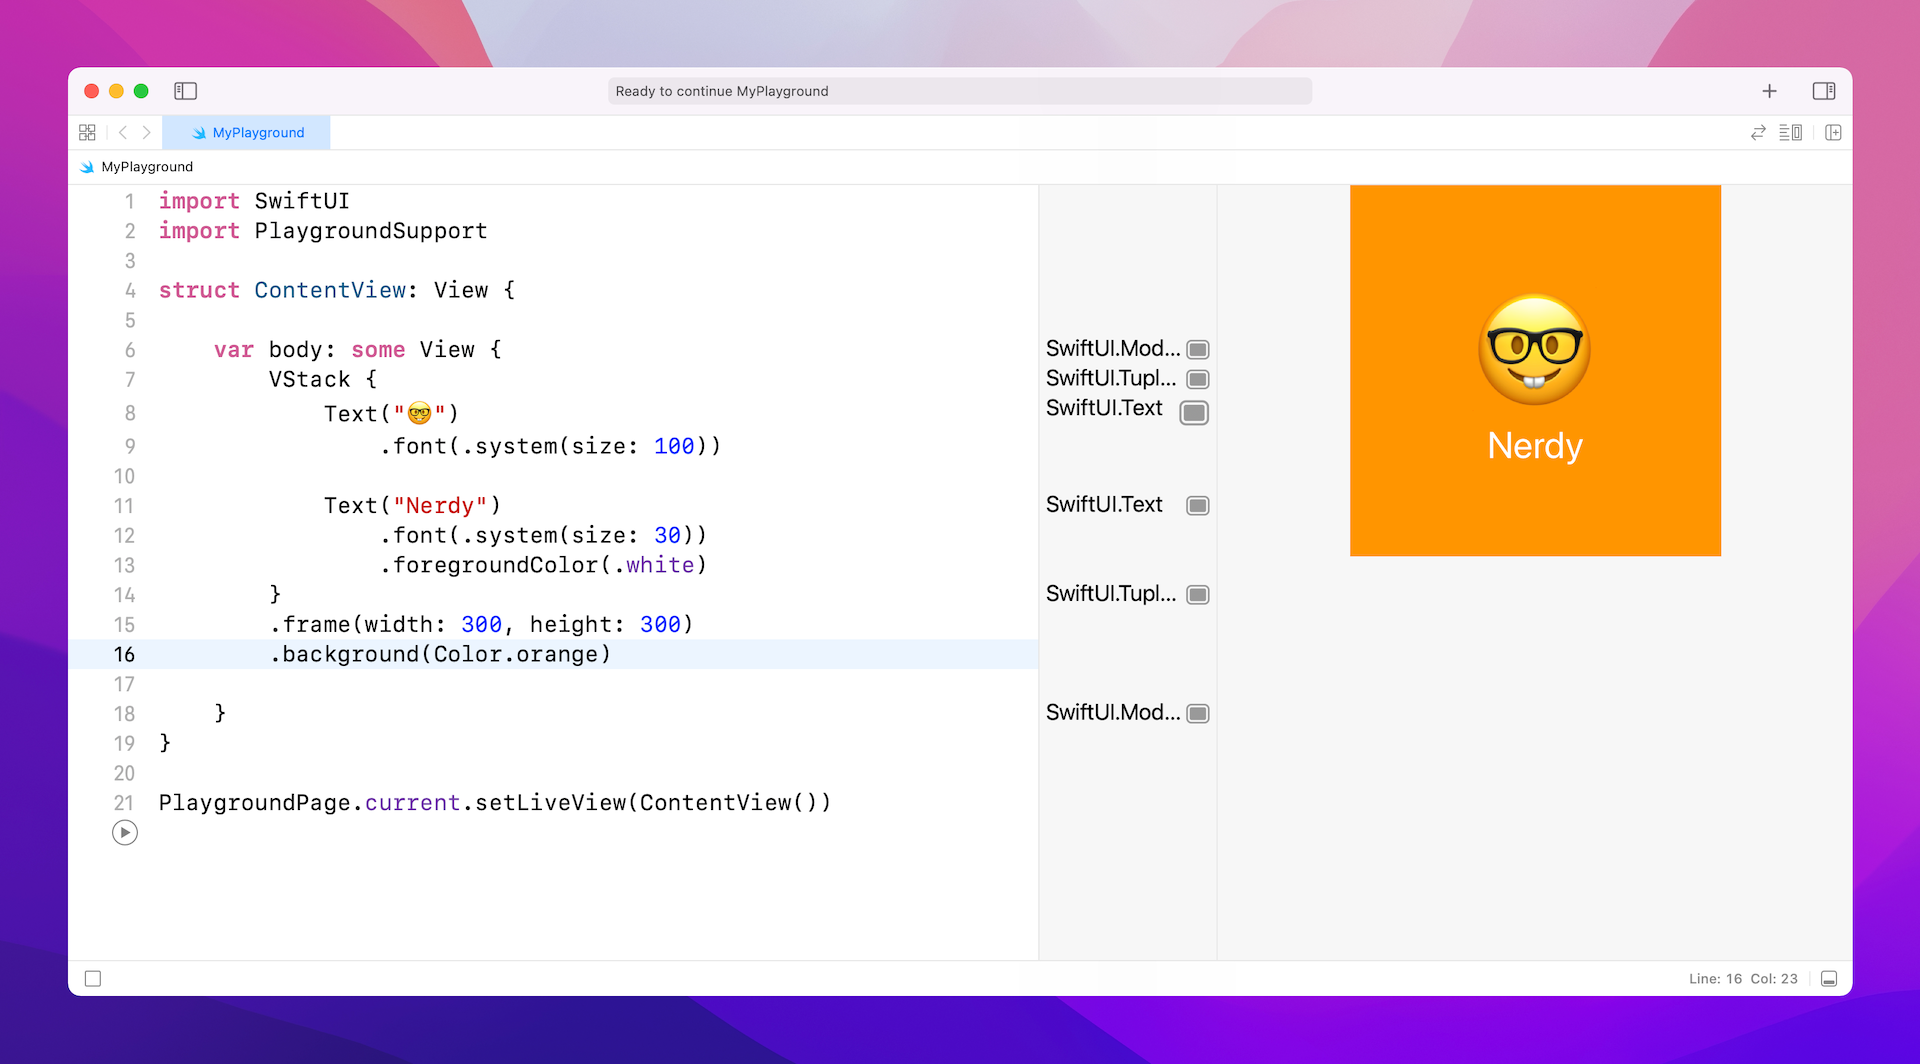The height and width of the screenshot is (1064, 1920).
Task: Select the MyPlayground tab
Action: coord(246,131)
